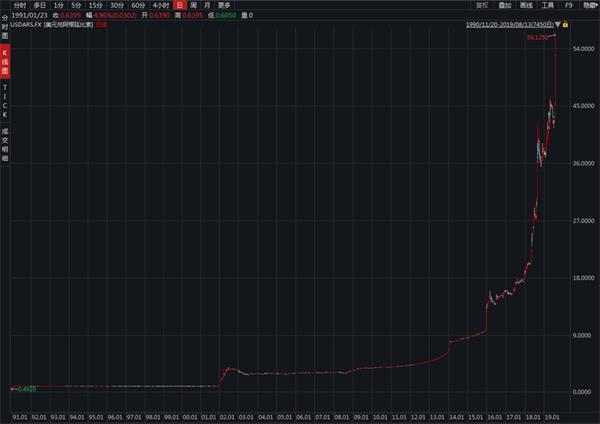Click the F9 button
The width and height of the screenshot is (600, 424).
coord(569,5)
